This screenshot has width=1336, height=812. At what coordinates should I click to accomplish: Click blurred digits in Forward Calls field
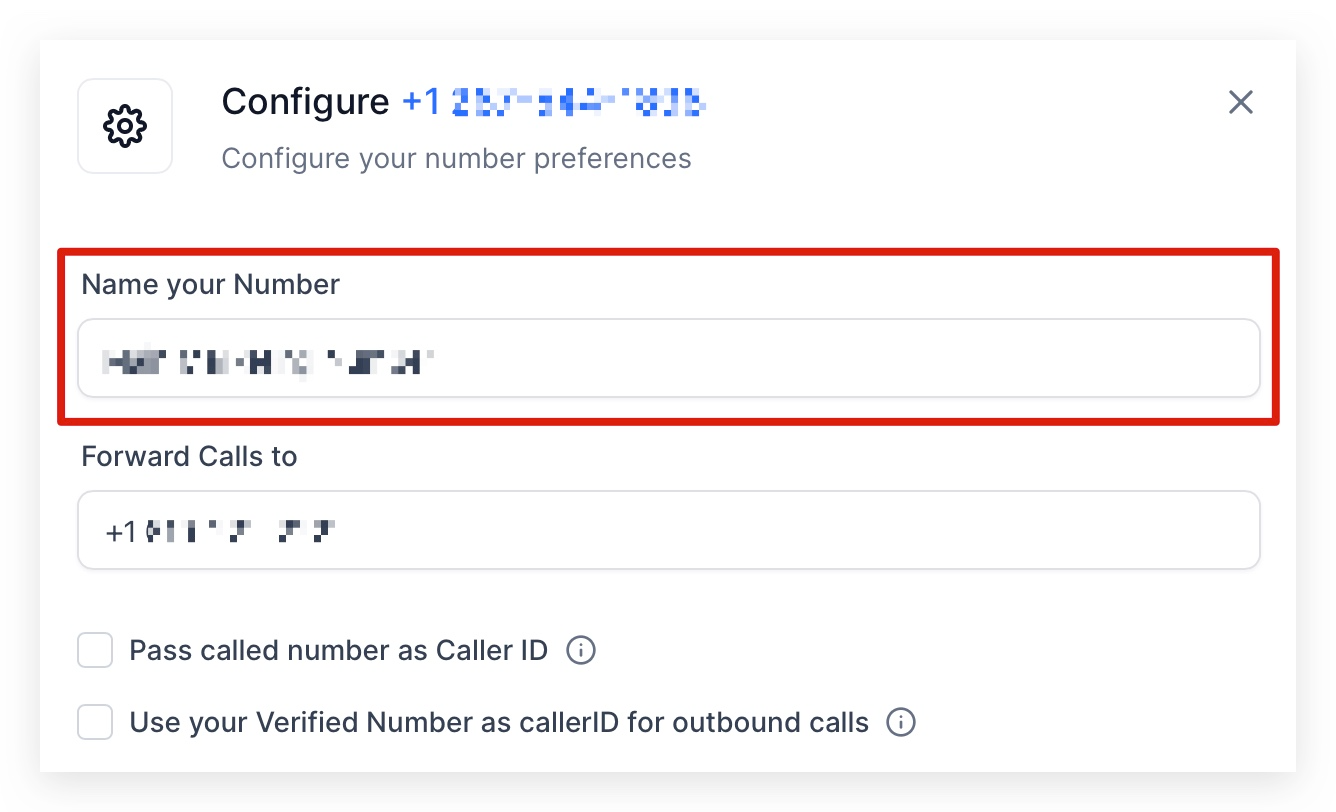(240, 531)
